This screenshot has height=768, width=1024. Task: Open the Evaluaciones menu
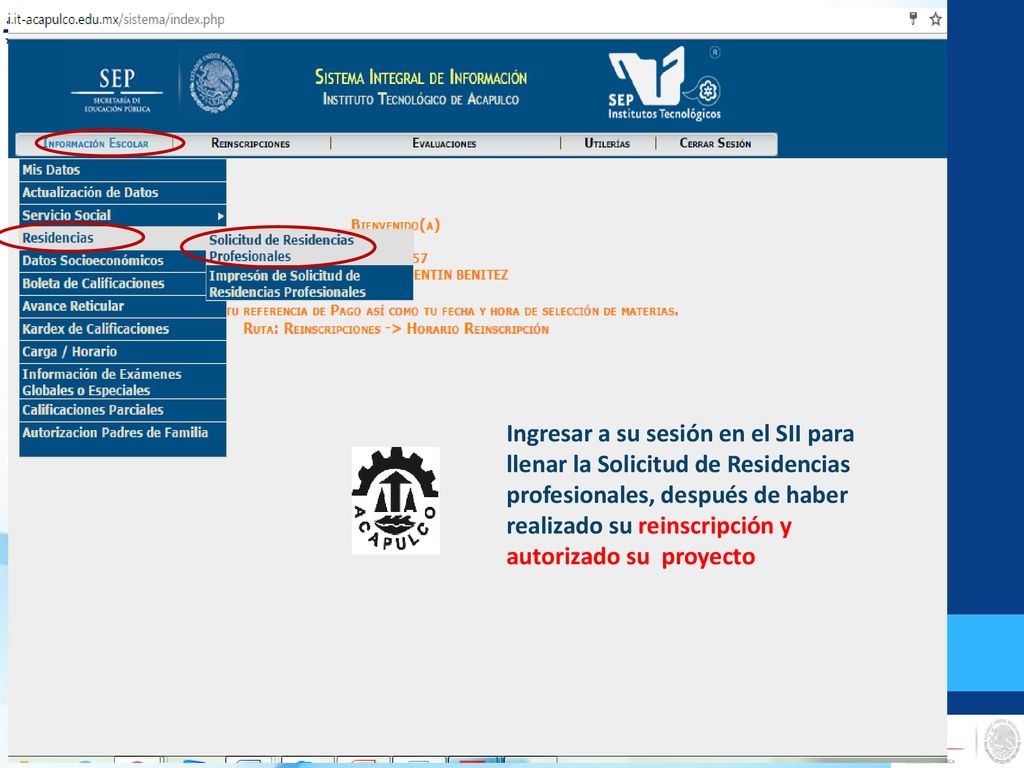(x=444, y=144)
